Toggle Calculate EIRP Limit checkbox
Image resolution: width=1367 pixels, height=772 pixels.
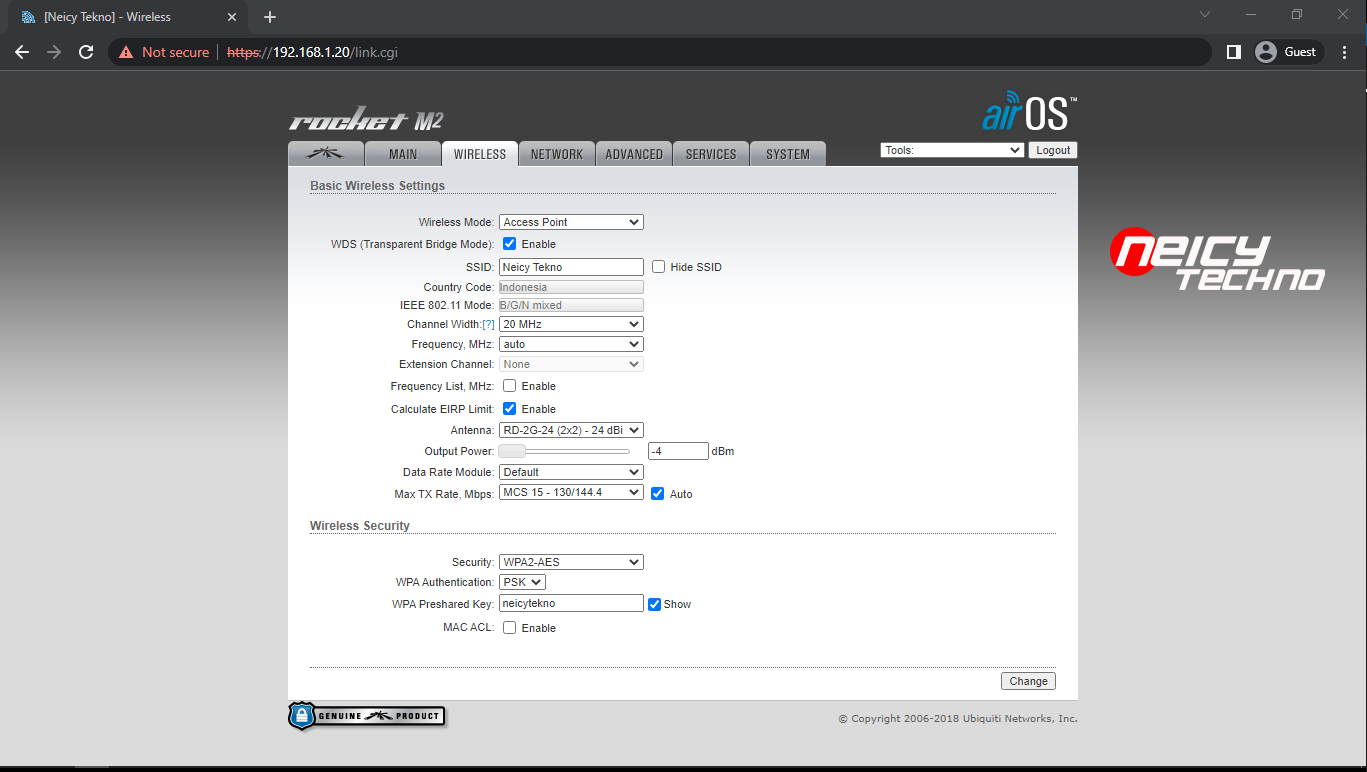(510, 409)
